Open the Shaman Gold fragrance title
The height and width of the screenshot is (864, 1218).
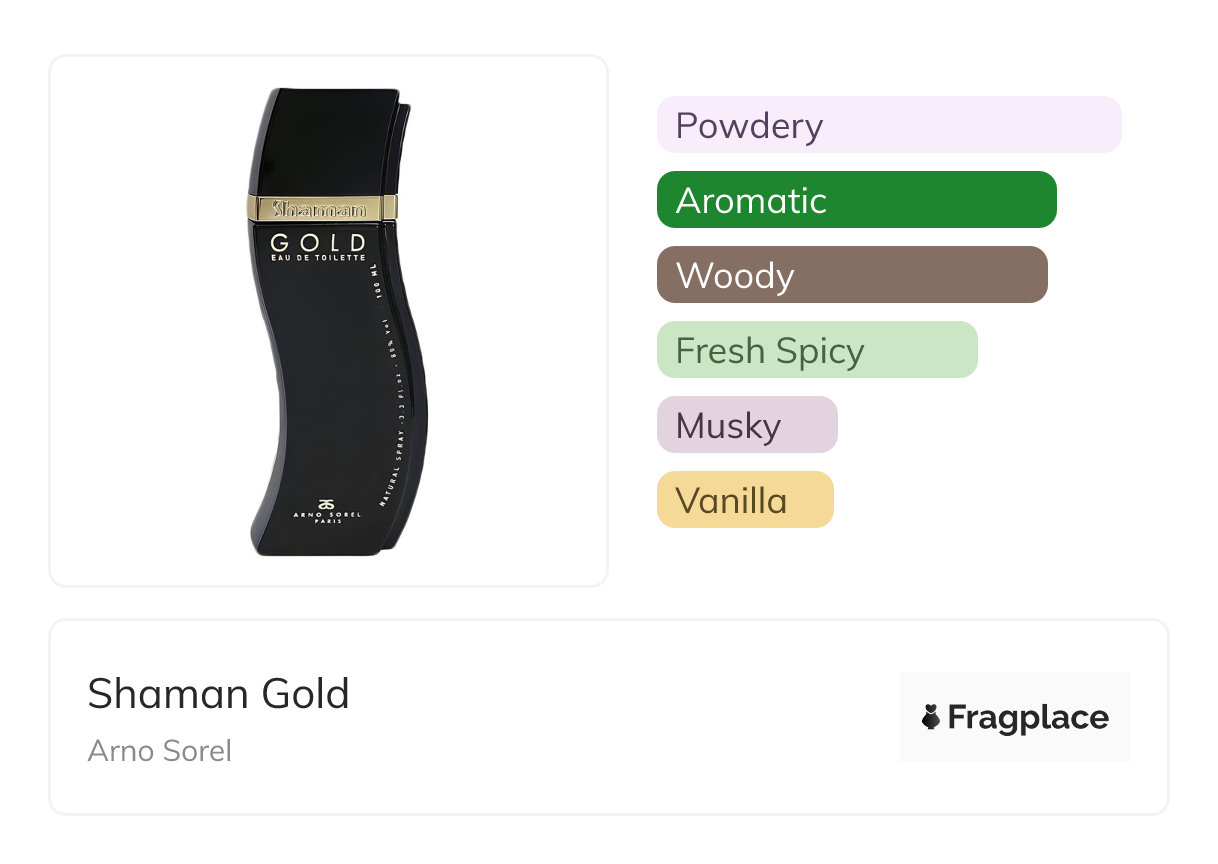coord(219,694)
